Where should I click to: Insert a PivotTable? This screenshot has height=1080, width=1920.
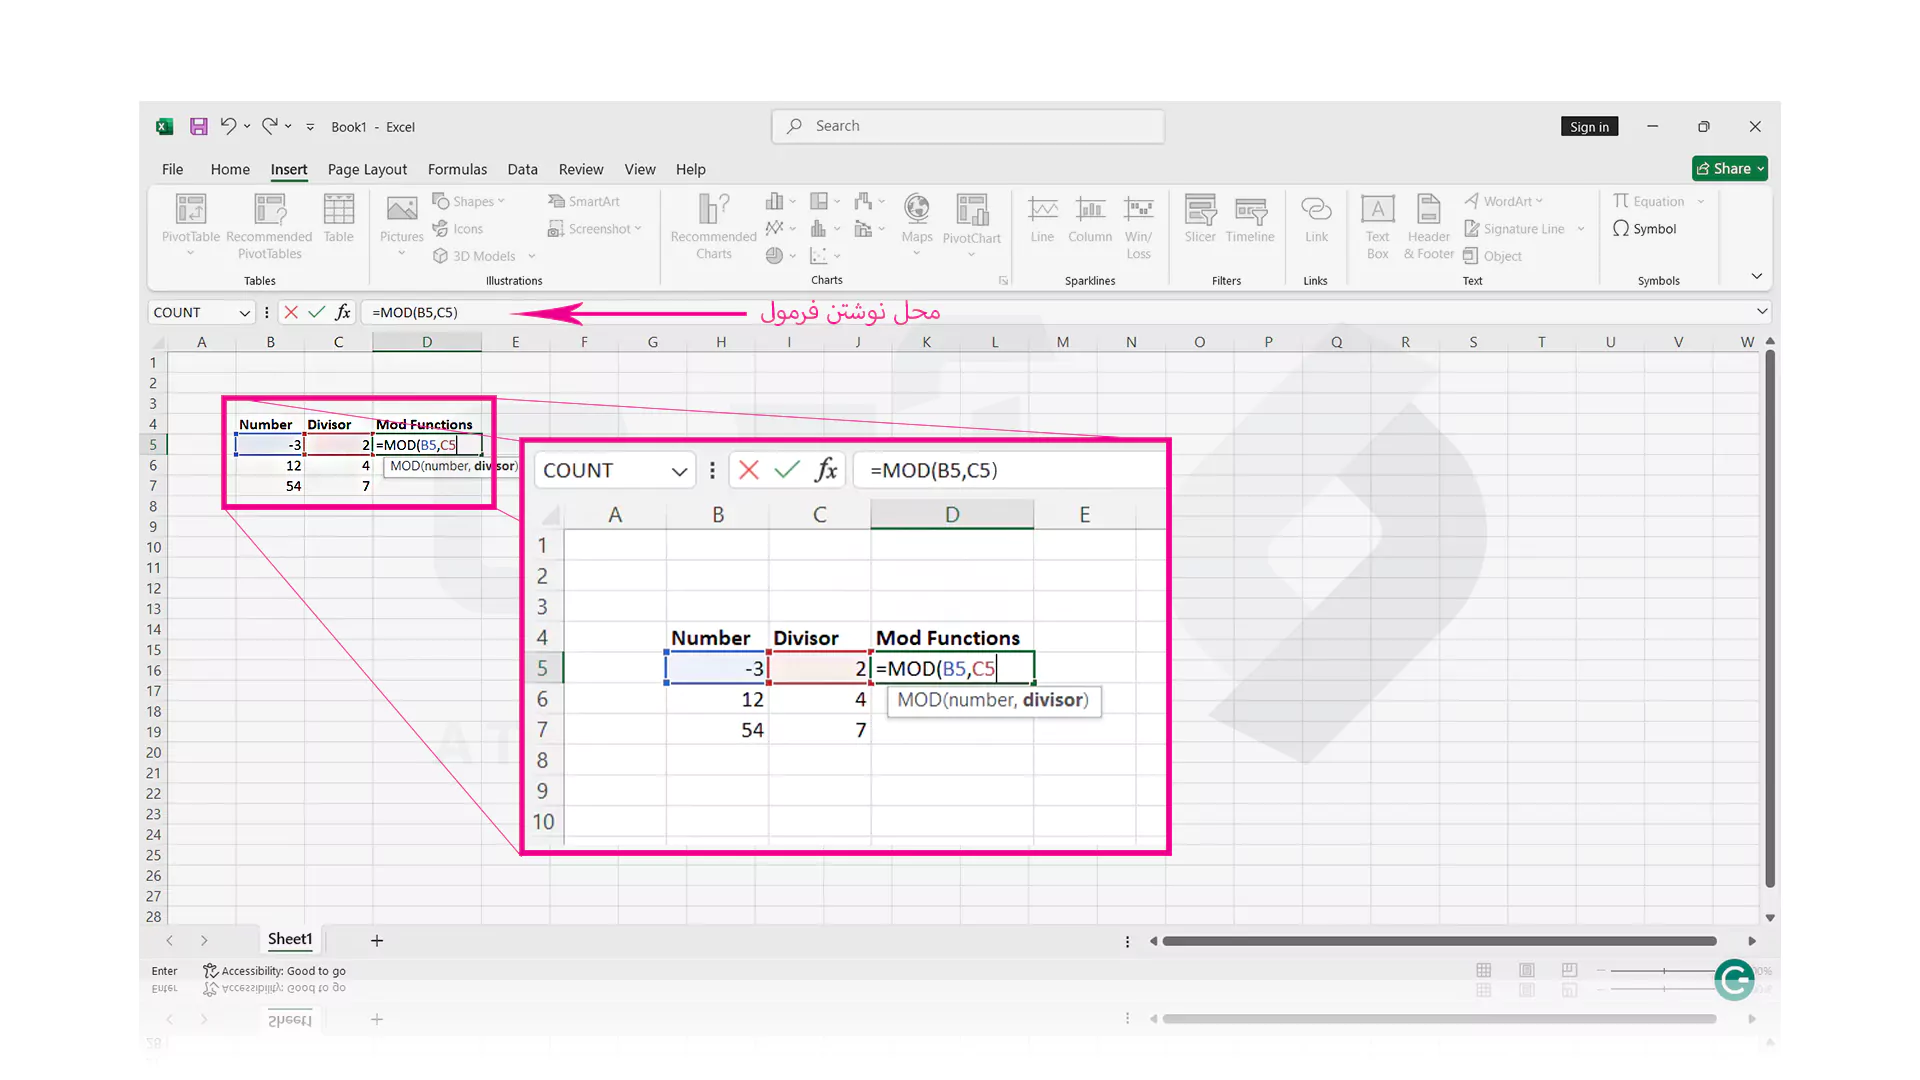[x=190, y=224]
